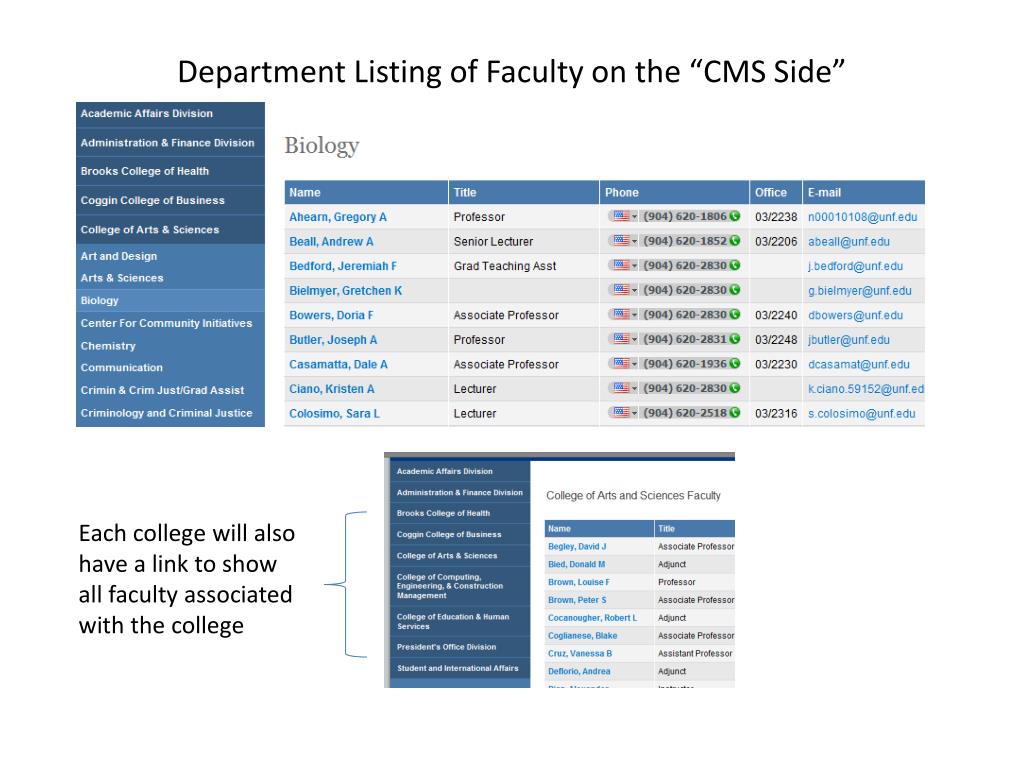Open College of Arts & Sciences in the lower sidebar
Image resolution: width=1024 pixels, height=768 pixels.
tap(447, 556)
